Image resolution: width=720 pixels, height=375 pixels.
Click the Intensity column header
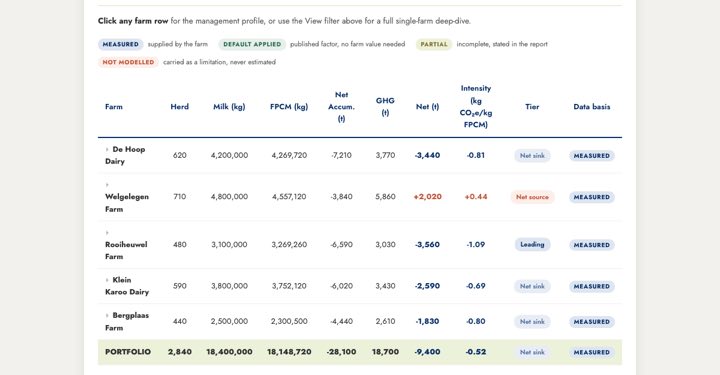point(476,106)
